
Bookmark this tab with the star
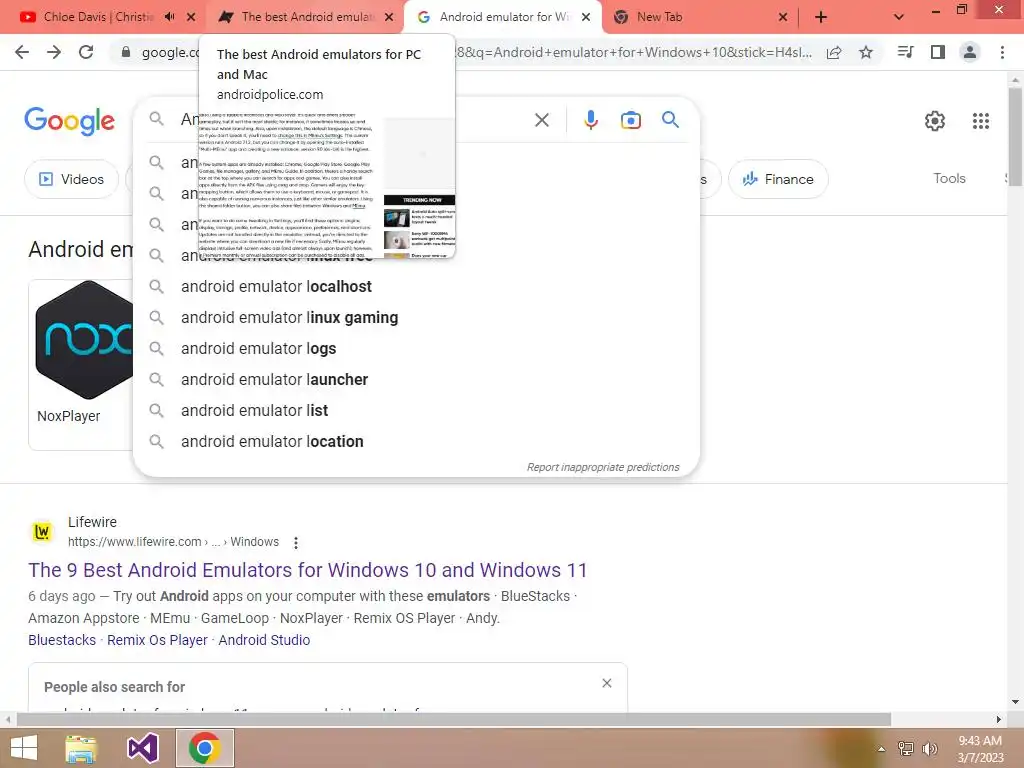pos(866,52)
